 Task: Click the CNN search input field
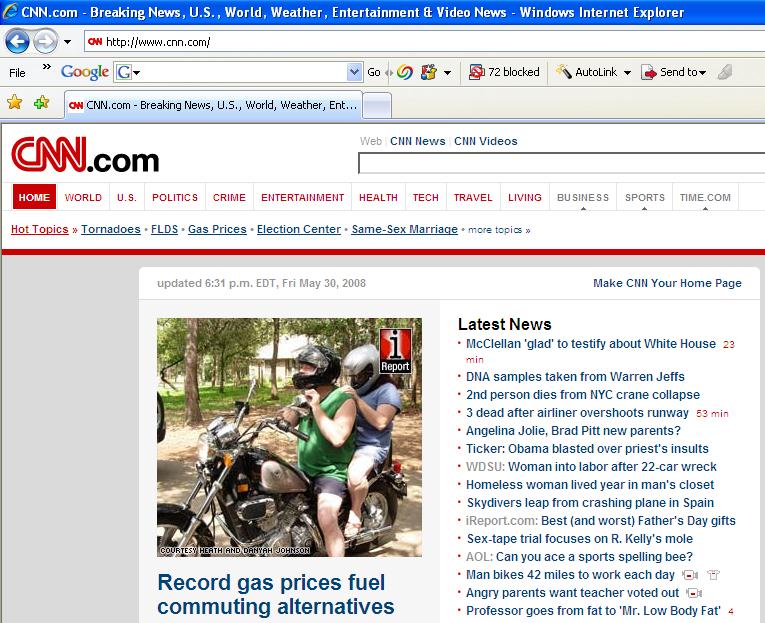pyautogui.click(x=560, y=163)
